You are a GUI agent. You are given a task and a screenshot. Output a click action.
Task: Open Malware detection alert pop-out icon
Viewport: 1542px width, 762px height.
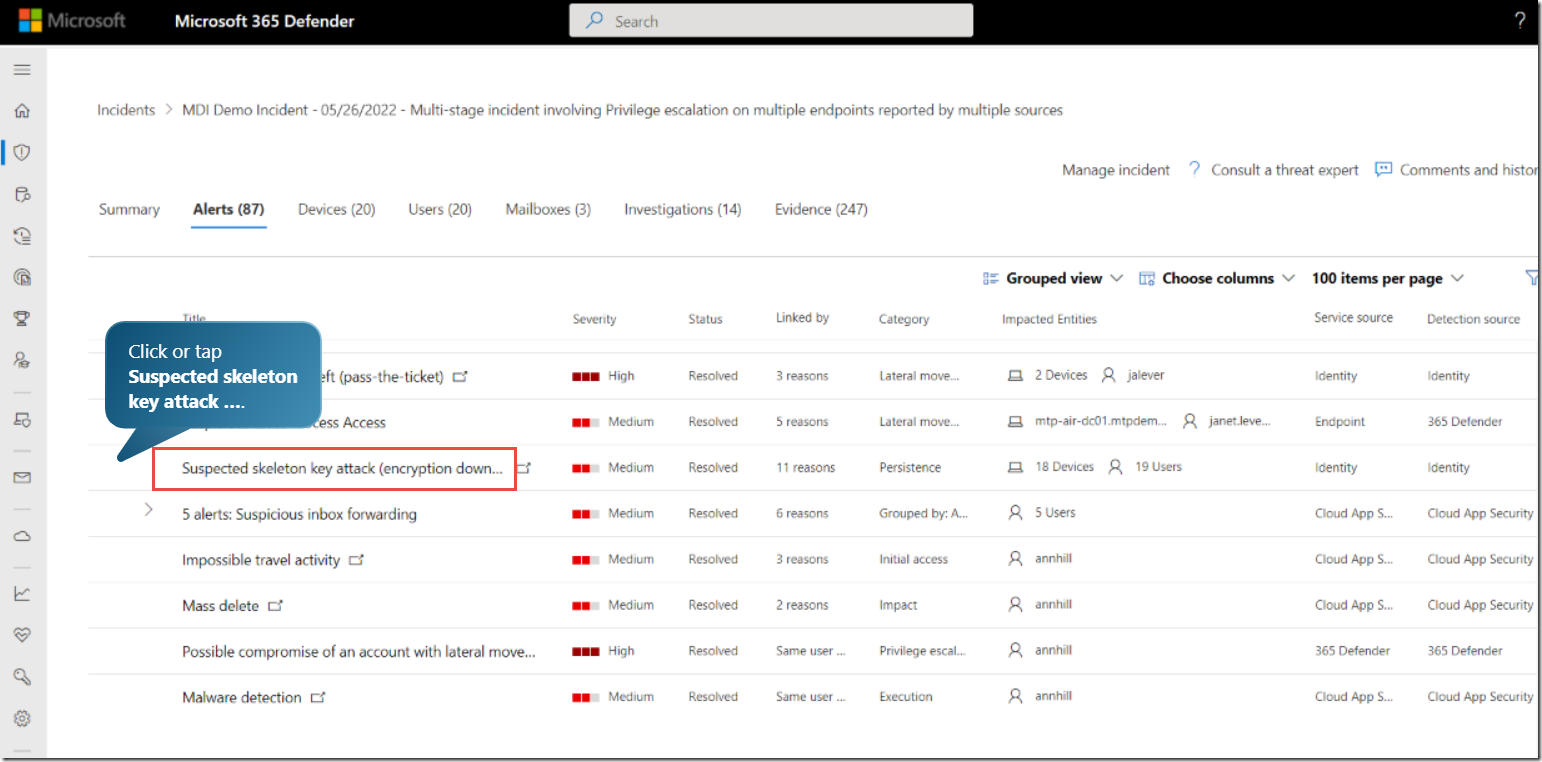coord(318,697)
